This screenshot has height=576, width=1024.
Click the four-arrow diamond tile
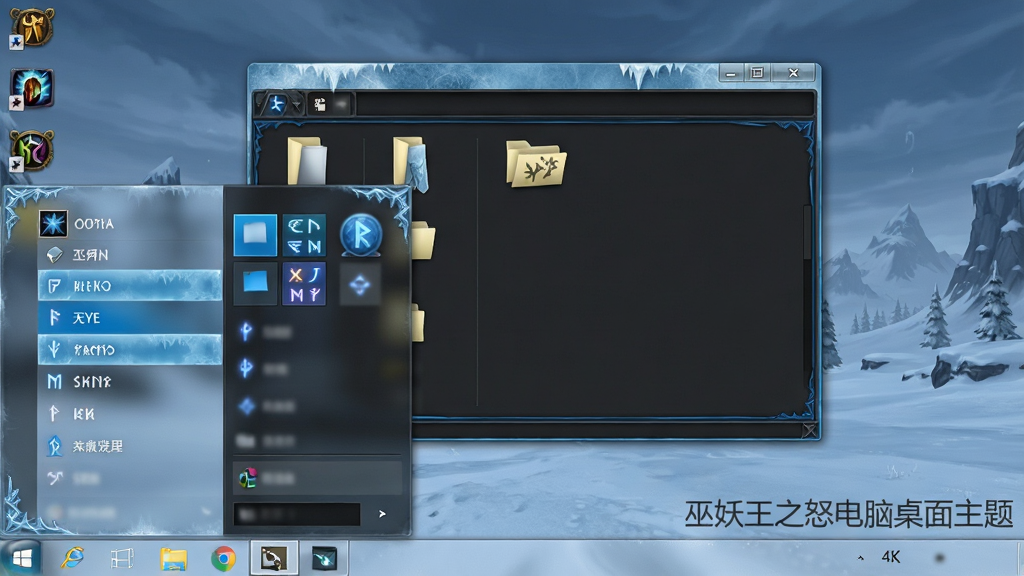(360, 284)
